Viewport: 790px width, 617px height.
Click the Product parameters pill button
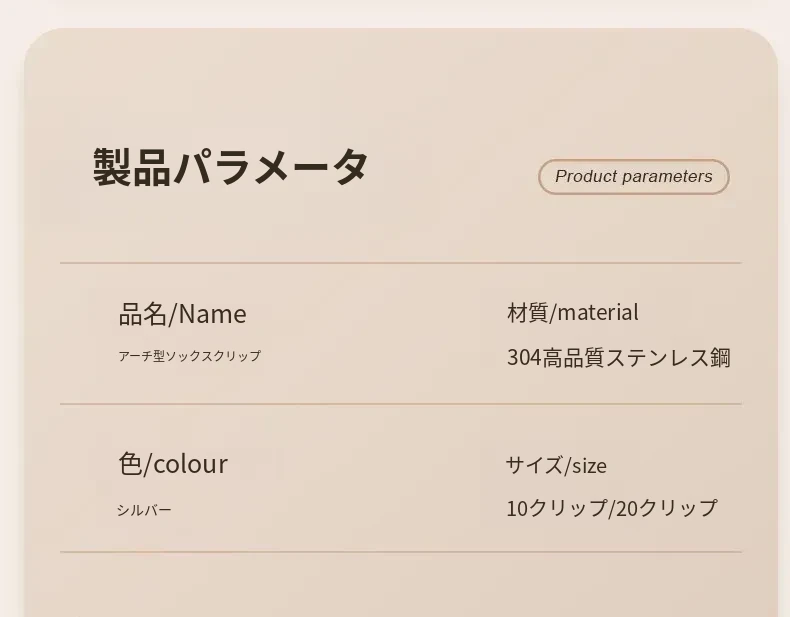(x=633, y=177)
